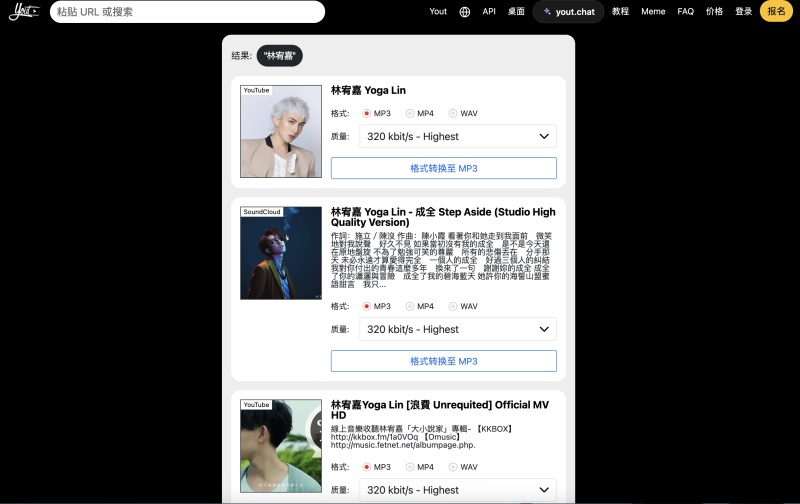Viewport: 800px width, 504px height.
Task: Select MP3 format for 浪費 Unrequited result
Action: click(x=366, y=467)
